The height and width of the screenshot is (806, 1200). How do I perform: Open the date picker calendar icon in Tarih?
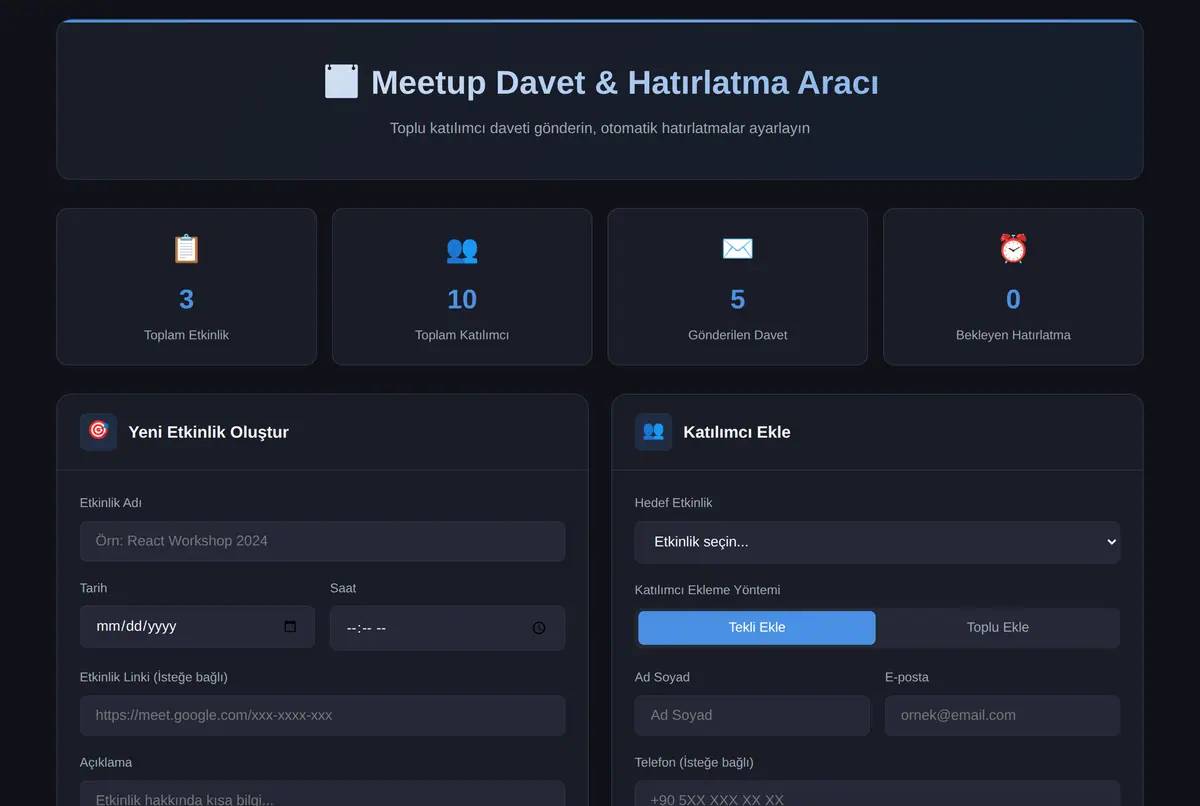click(x=290, y=627)
